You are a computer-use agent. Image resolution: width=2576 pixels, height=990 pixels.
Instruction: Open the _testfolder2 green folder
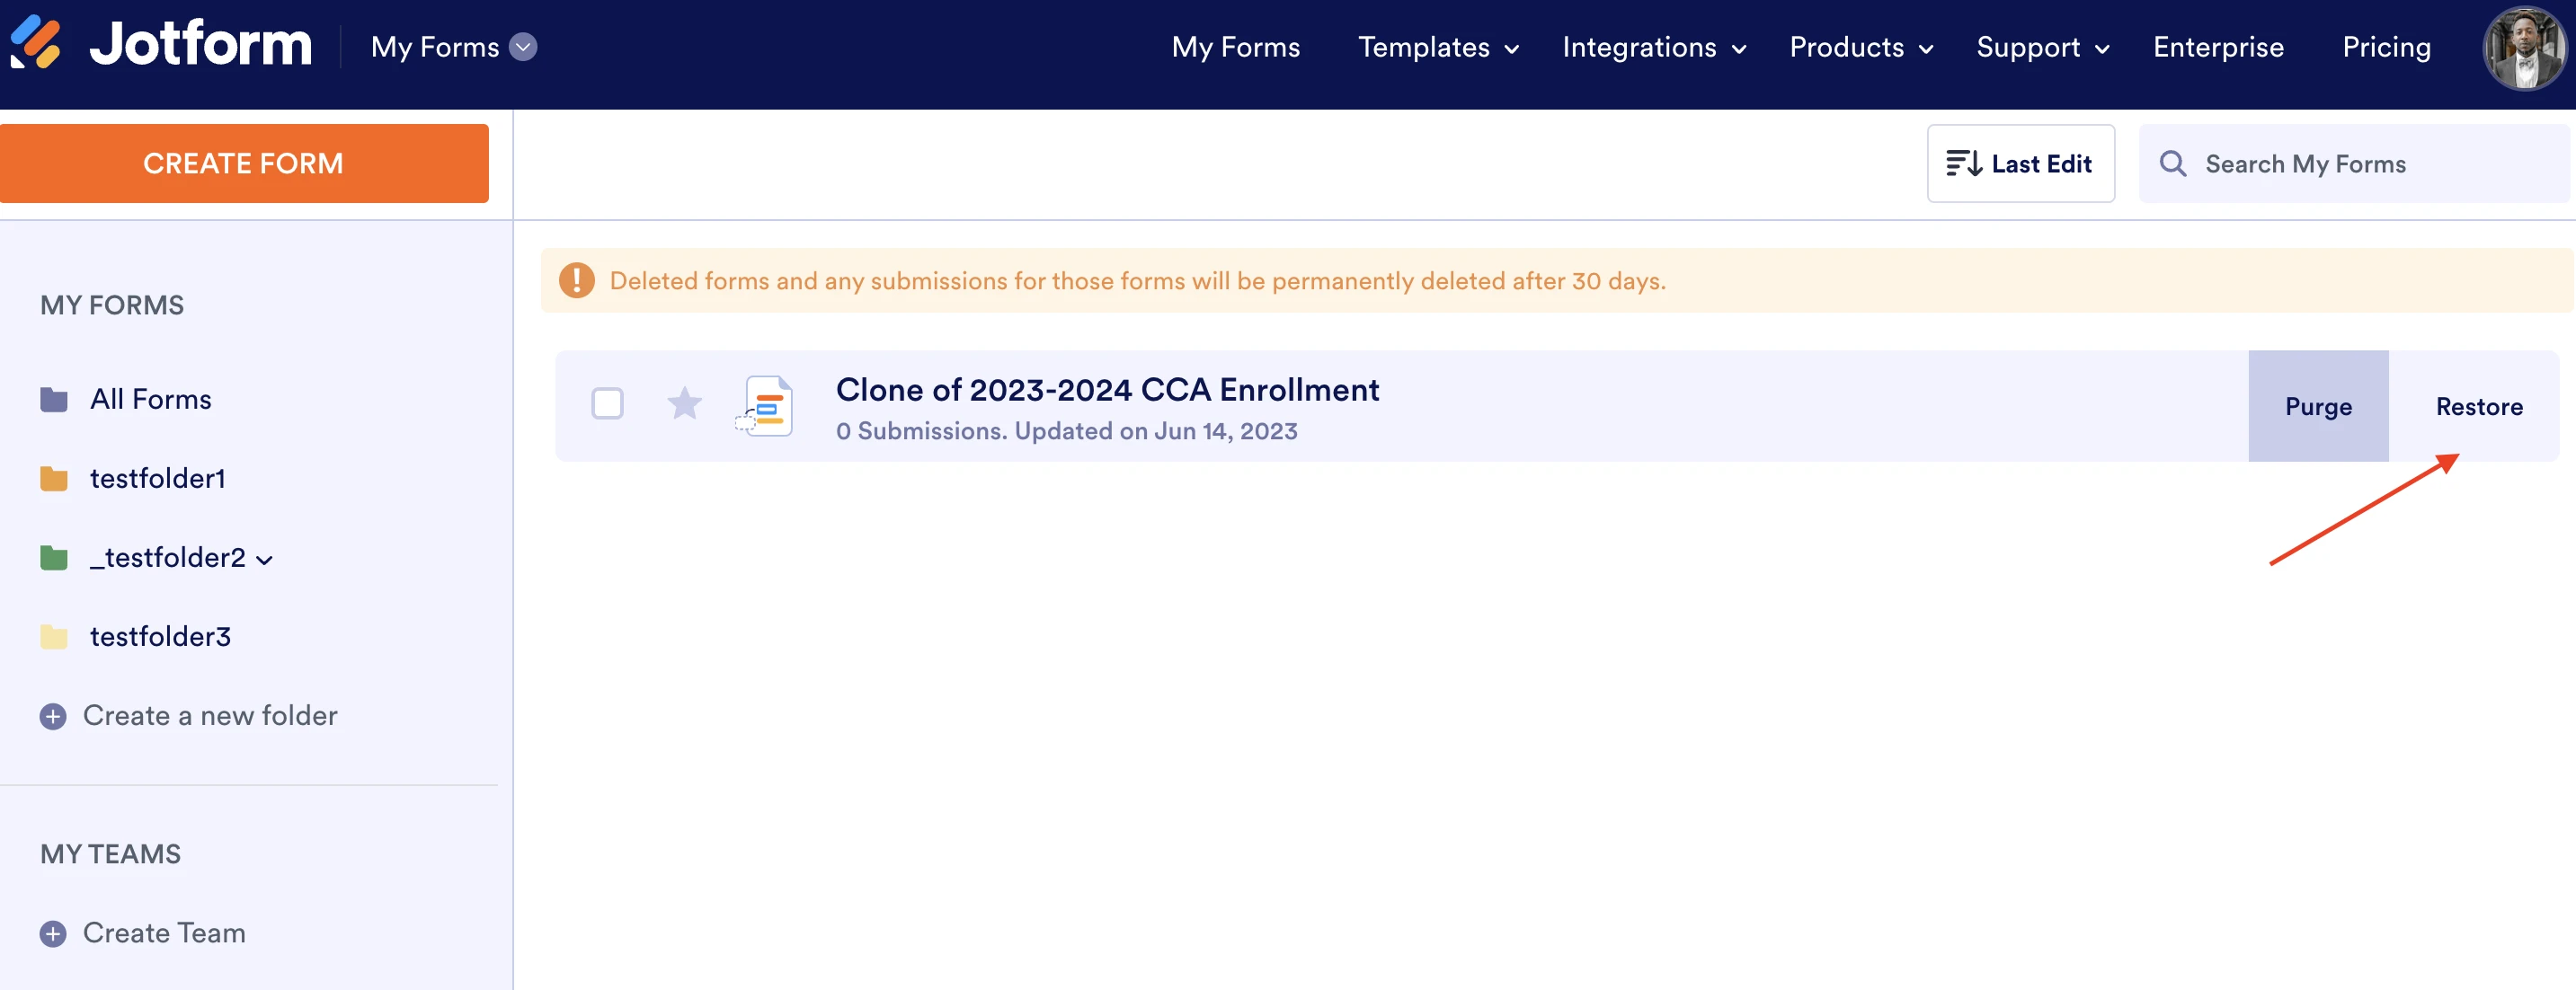point(166,557)
